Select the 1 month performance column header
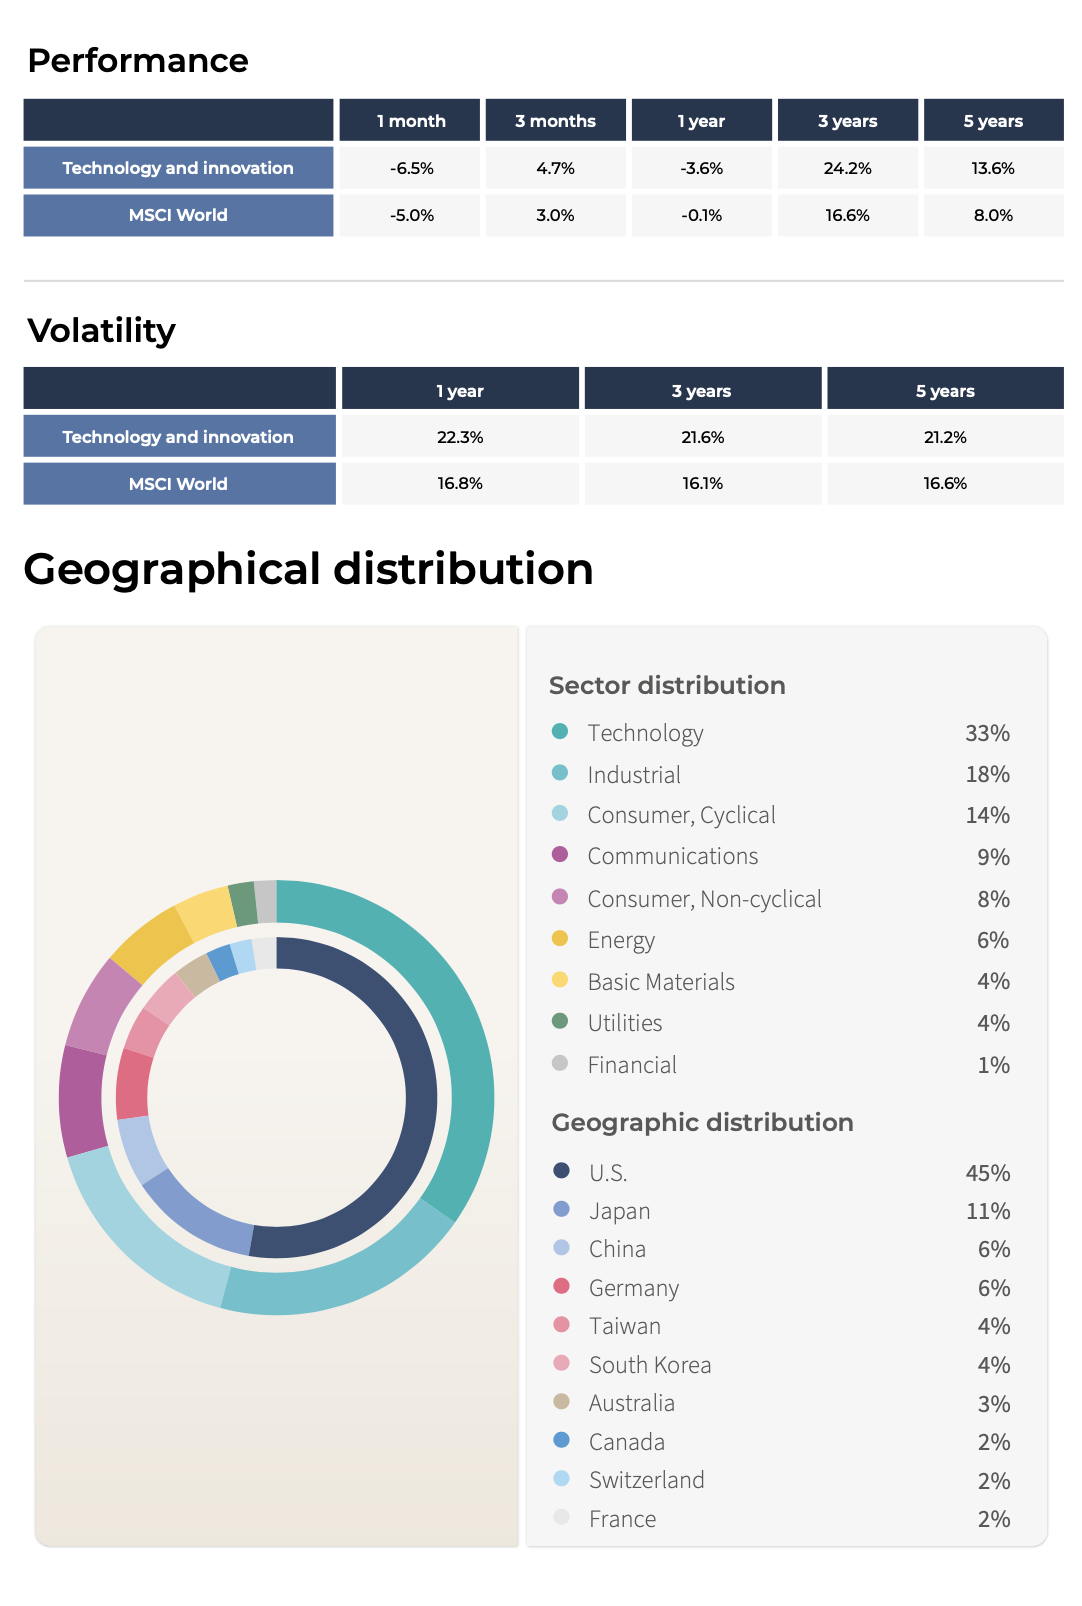This screenshot has width=1082, height=1606. coord(410,120)
